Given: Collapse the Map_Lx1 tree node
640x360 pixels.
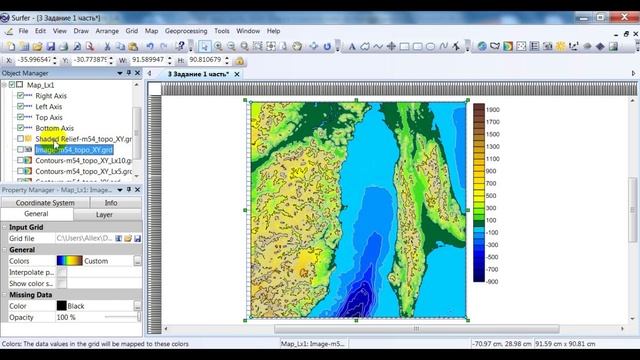Looking at the screenshot, I should [4, 85].
